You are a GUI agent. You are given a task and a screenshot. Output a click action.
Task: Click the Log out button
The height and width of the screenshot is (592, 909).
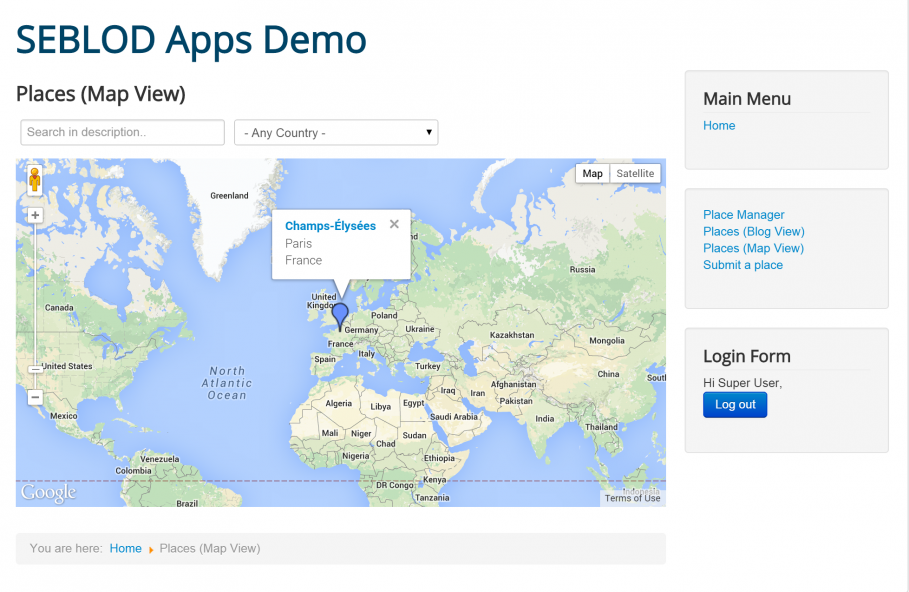(735, 405)
